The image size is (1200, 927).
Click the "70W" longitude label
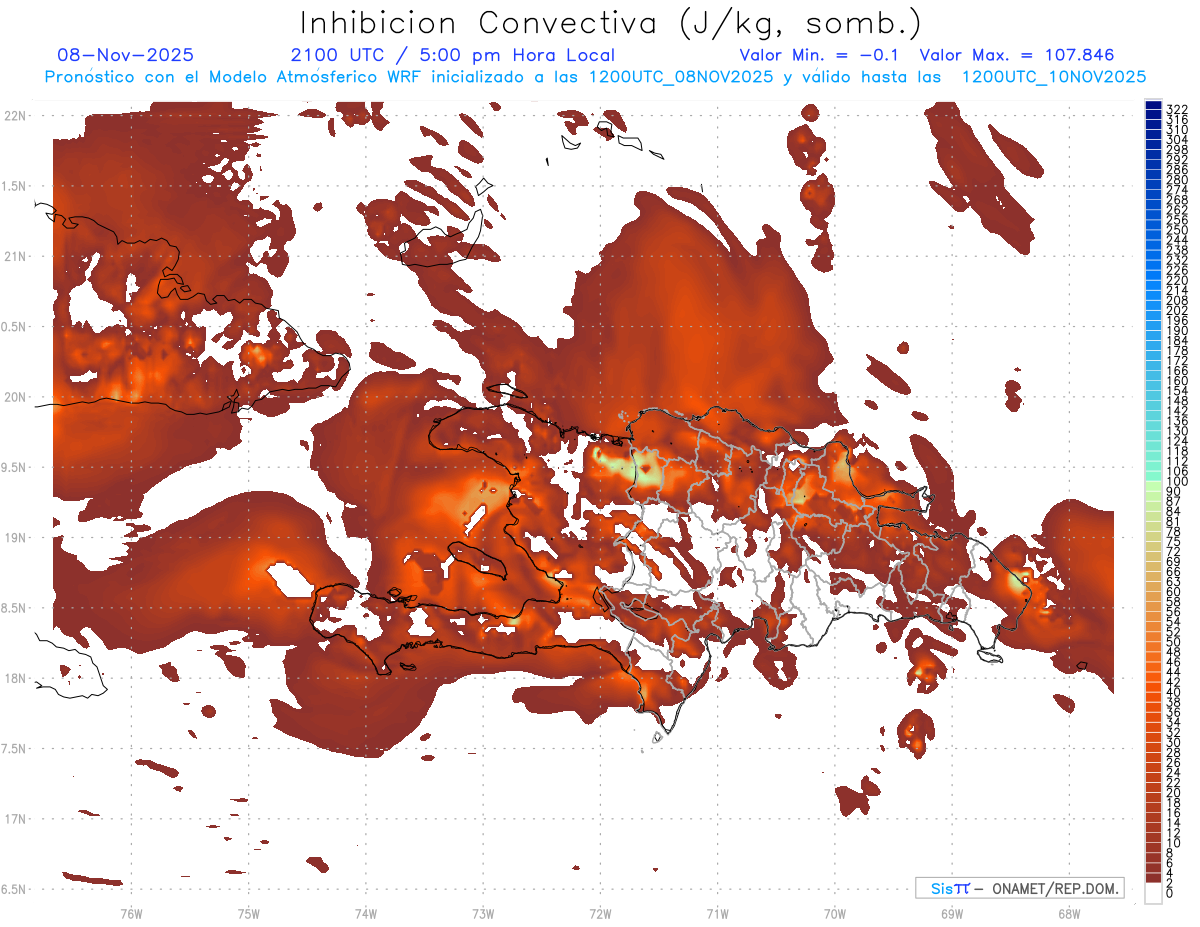pos(835,913)
